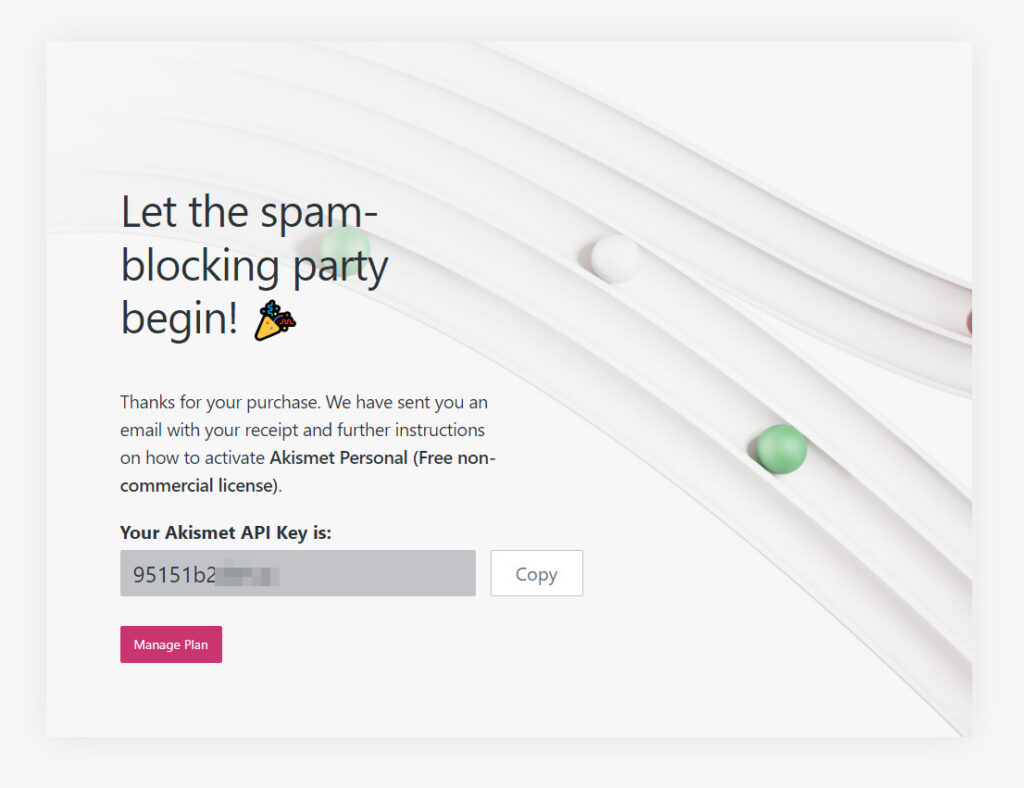Click the white marble on the upper track
This screenshot has height=788, width=1024.
pyautogui.click(x=614, y=258)
